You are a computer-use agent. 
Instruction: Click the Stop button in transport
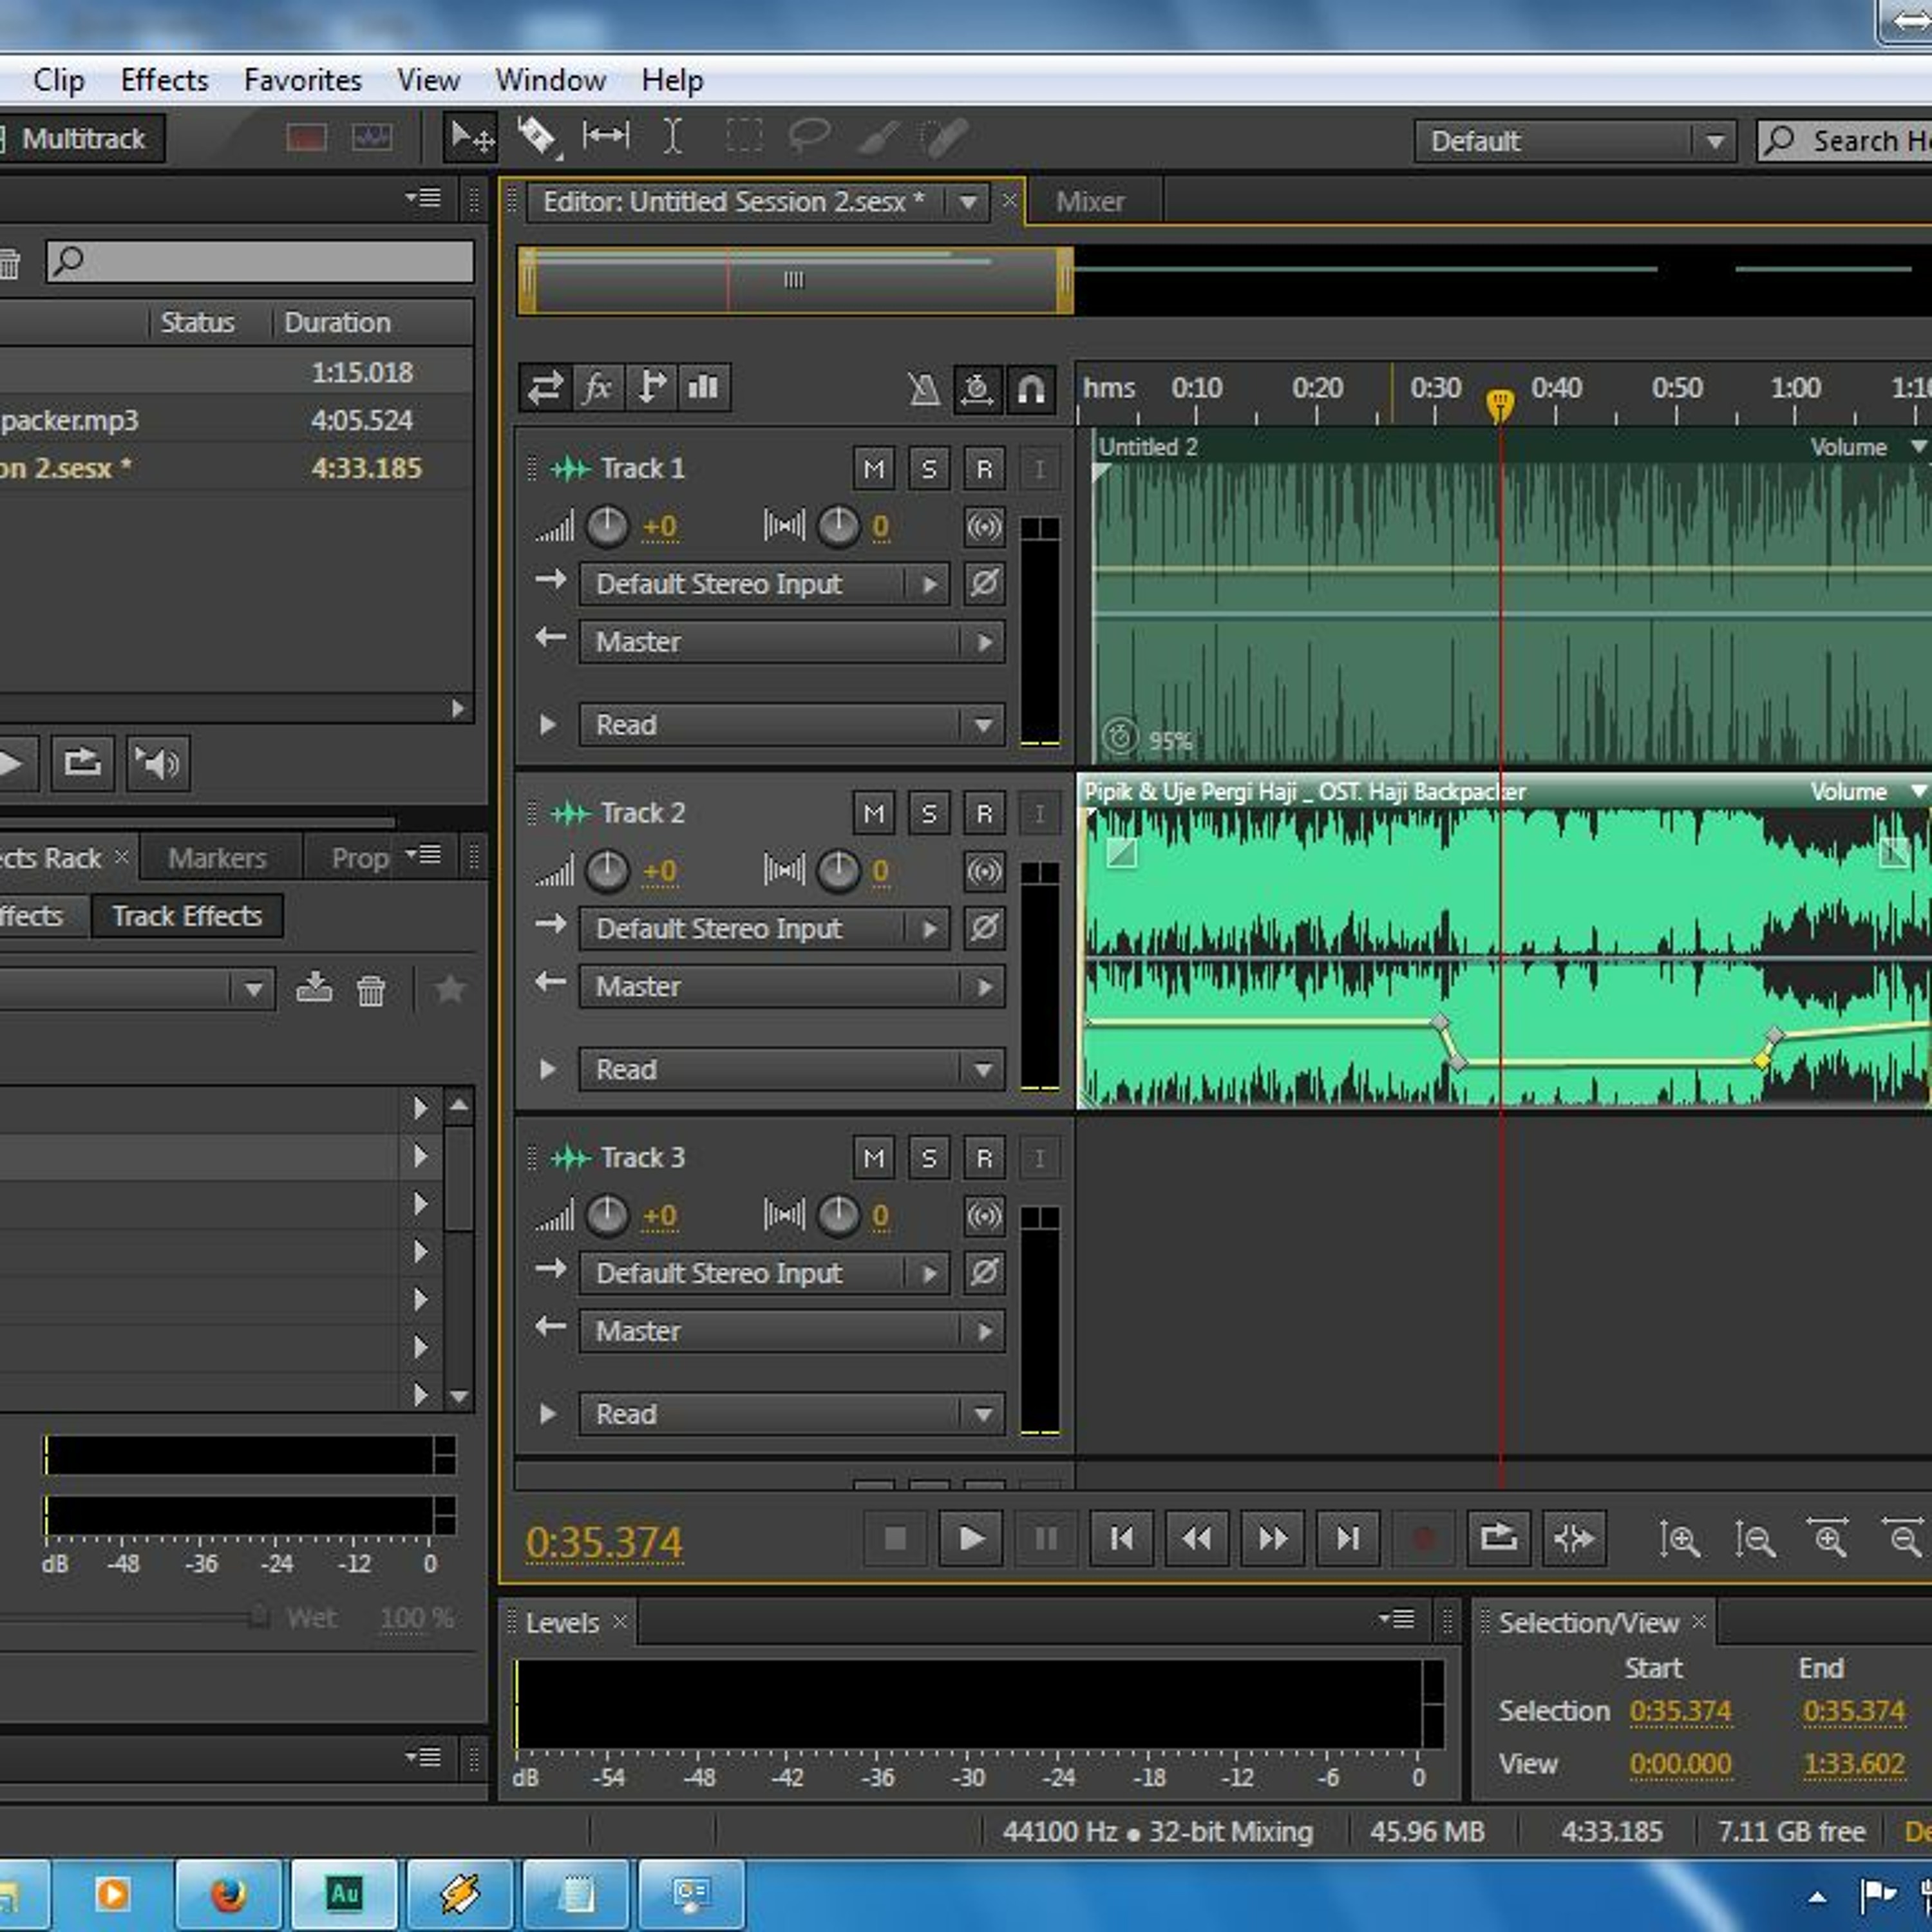pos(895,1538)
